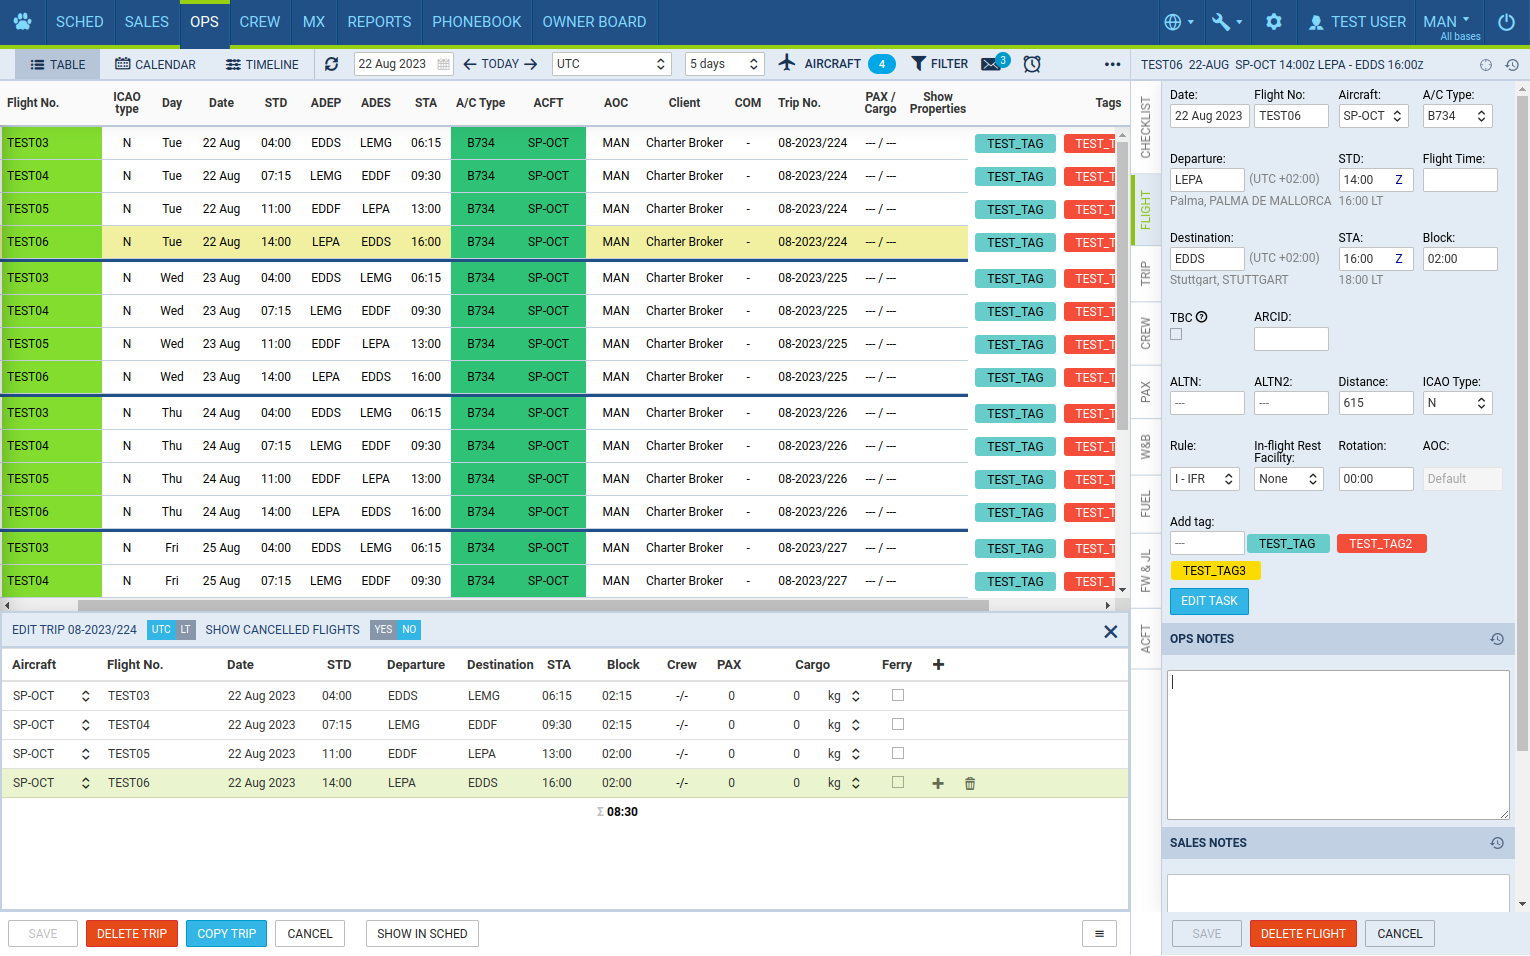Image resolution: width=1530 pixels, height=956 pixels.
Task: Open the OPS NOTES history icon
Action: [1497, 639]
